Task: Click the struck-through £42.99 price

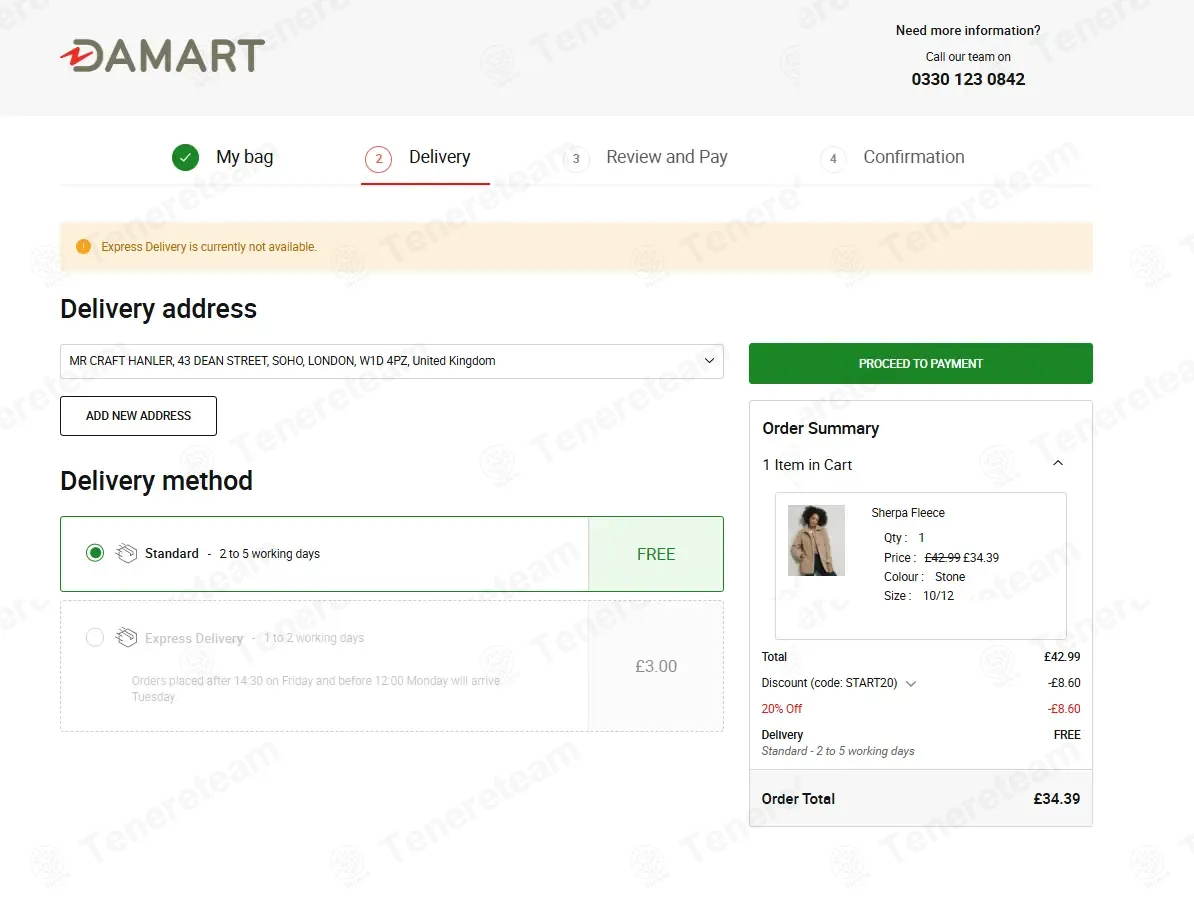Action: pyautogui.click(x=942, y=557)
